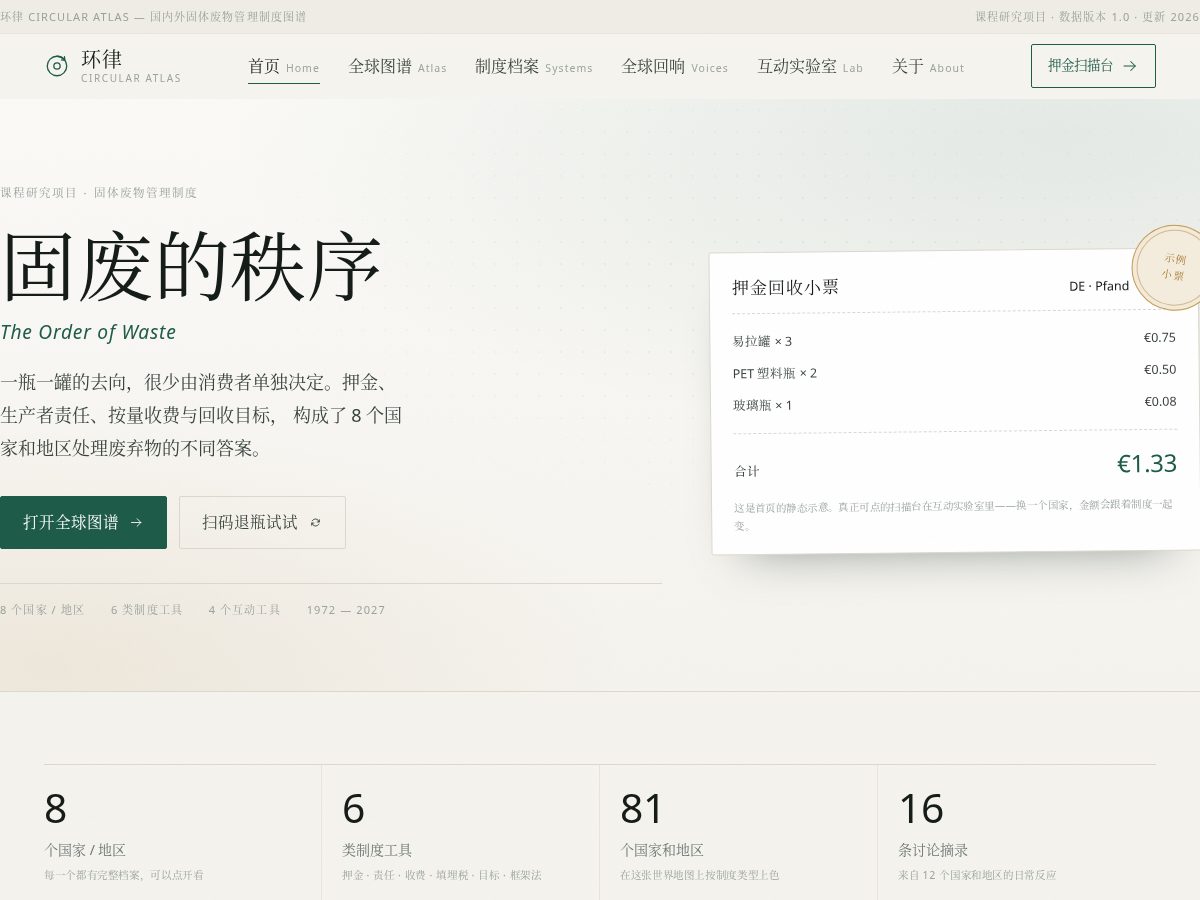Click the hero strip 8 个国家 / 地区 text

pos(42,610)
